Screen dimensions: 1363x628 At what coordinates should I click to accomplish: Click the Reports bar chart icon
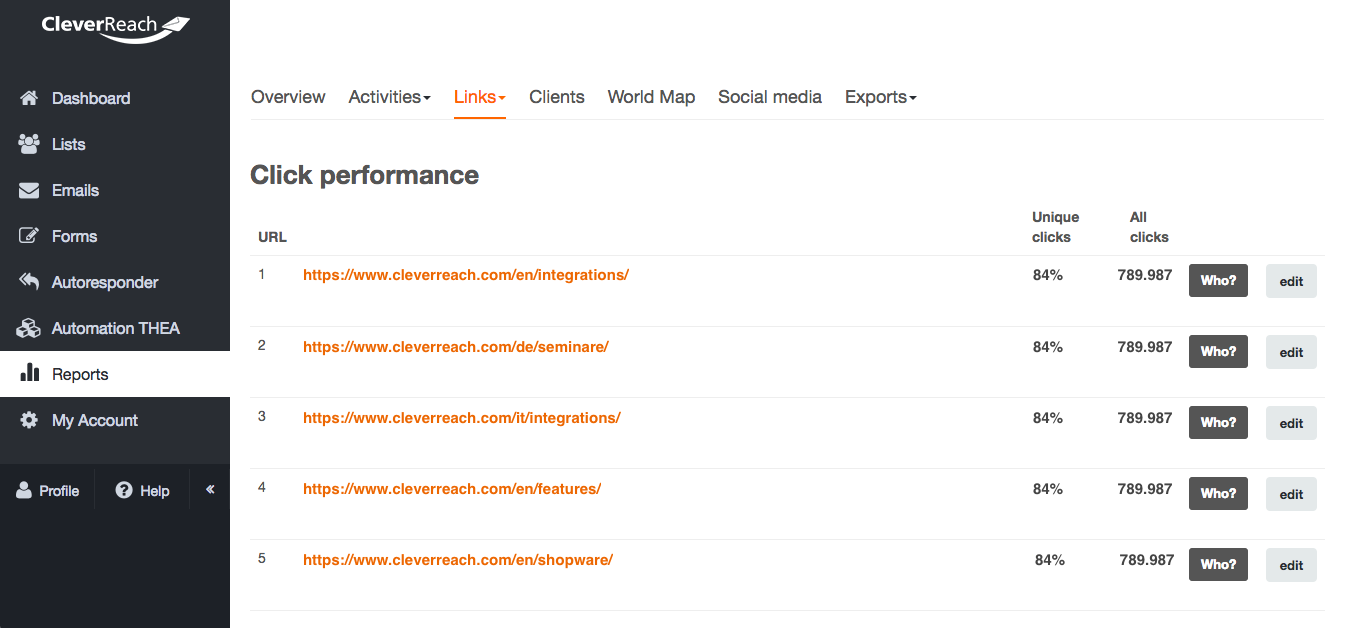pos(29,373)
